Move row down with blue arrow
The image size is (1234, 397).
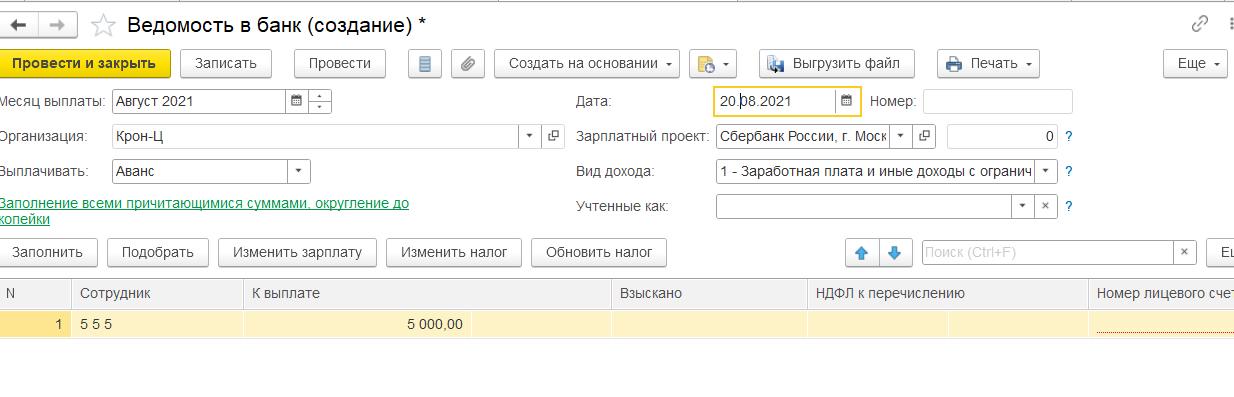(x=896, y=253)
